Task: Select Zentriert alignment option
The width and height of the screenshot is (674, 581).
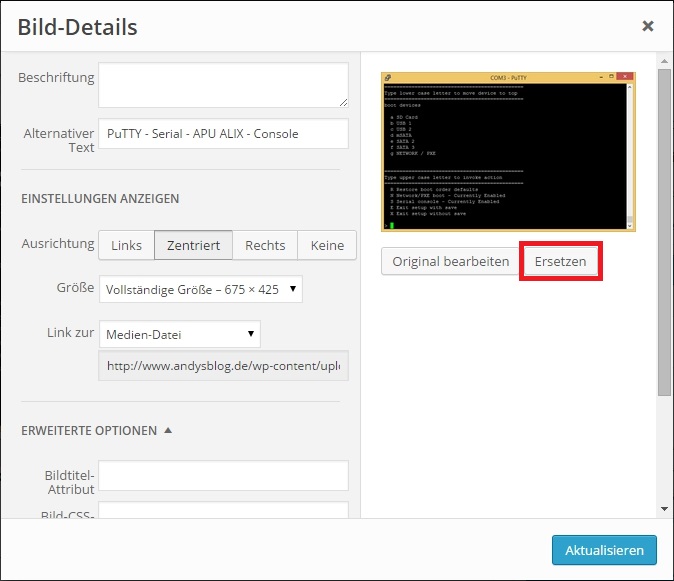Action: pos(194,245)
